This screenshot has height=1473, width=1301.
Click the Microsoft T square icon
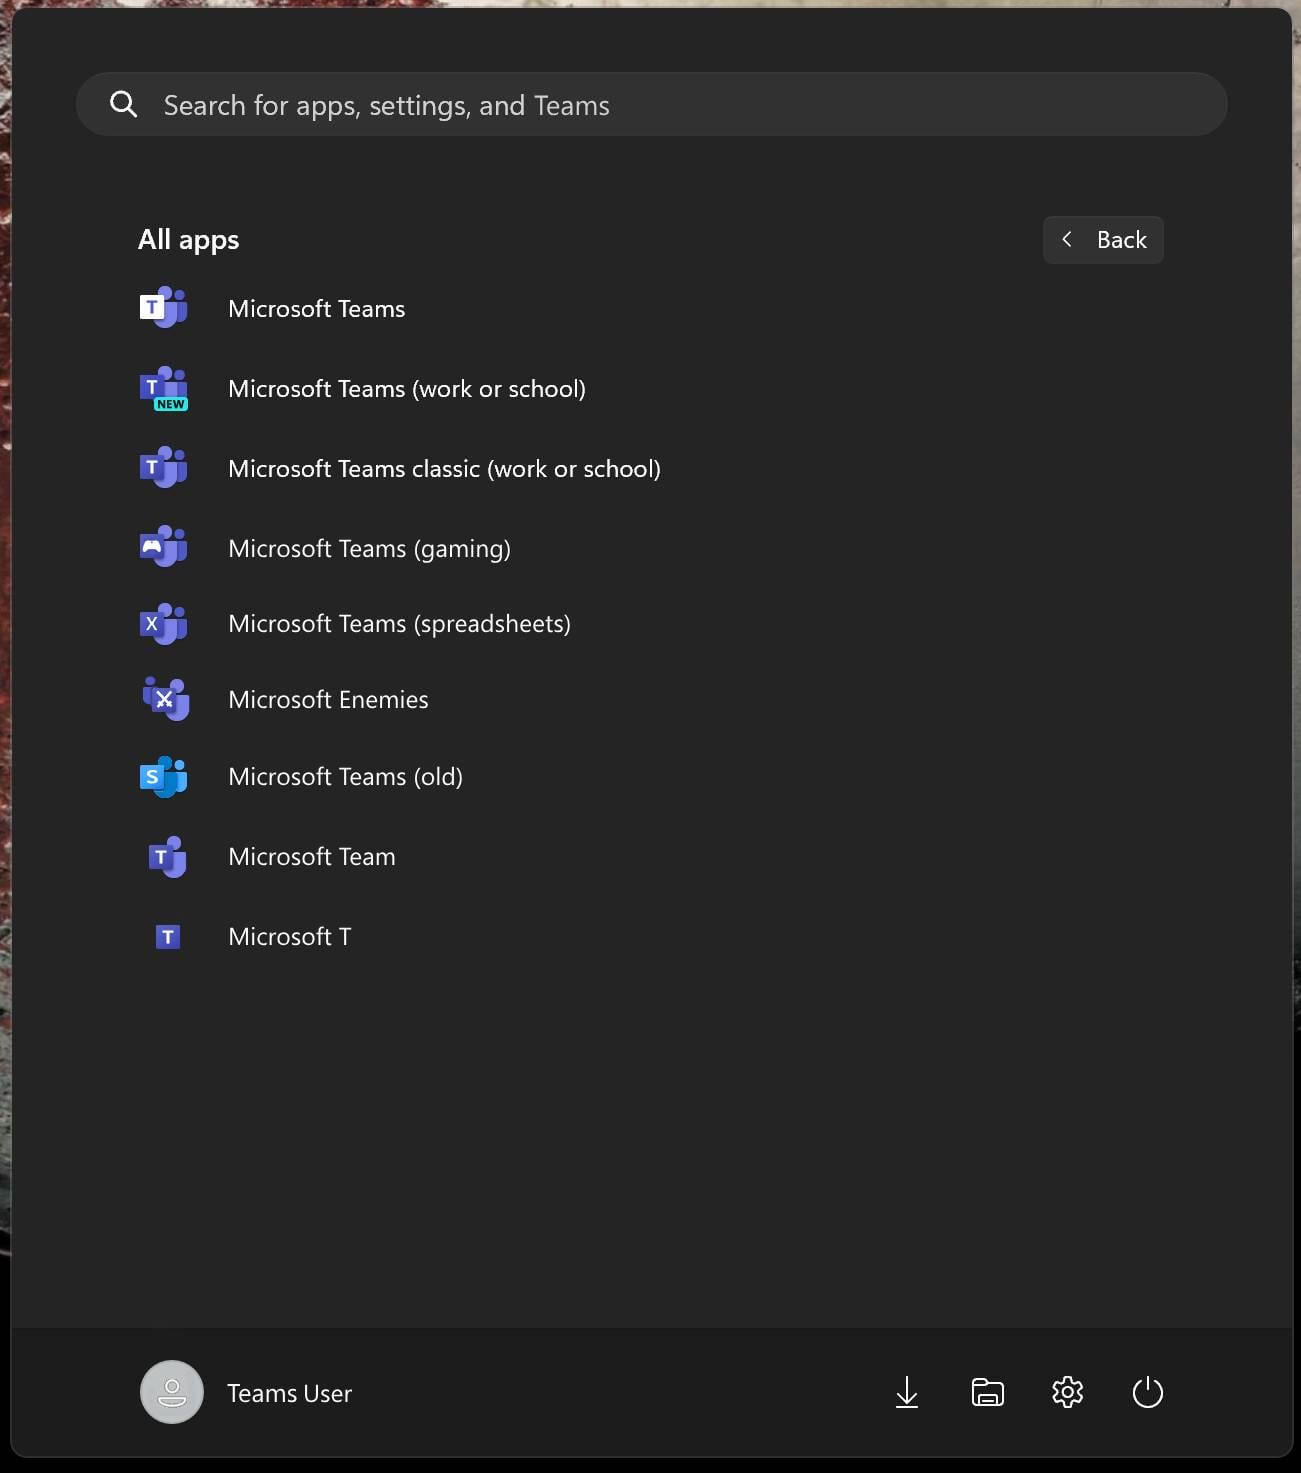point(168,937)
